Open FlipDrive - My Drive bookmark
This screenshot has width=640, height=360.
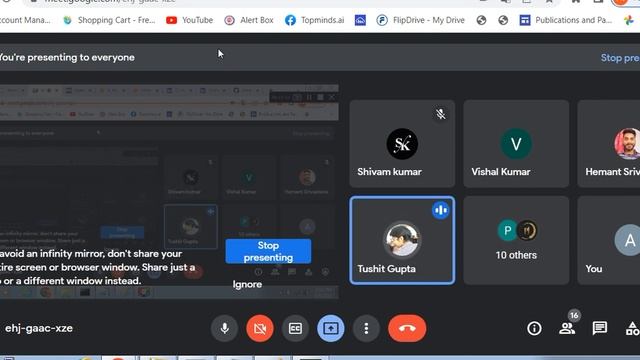point(420,20)
